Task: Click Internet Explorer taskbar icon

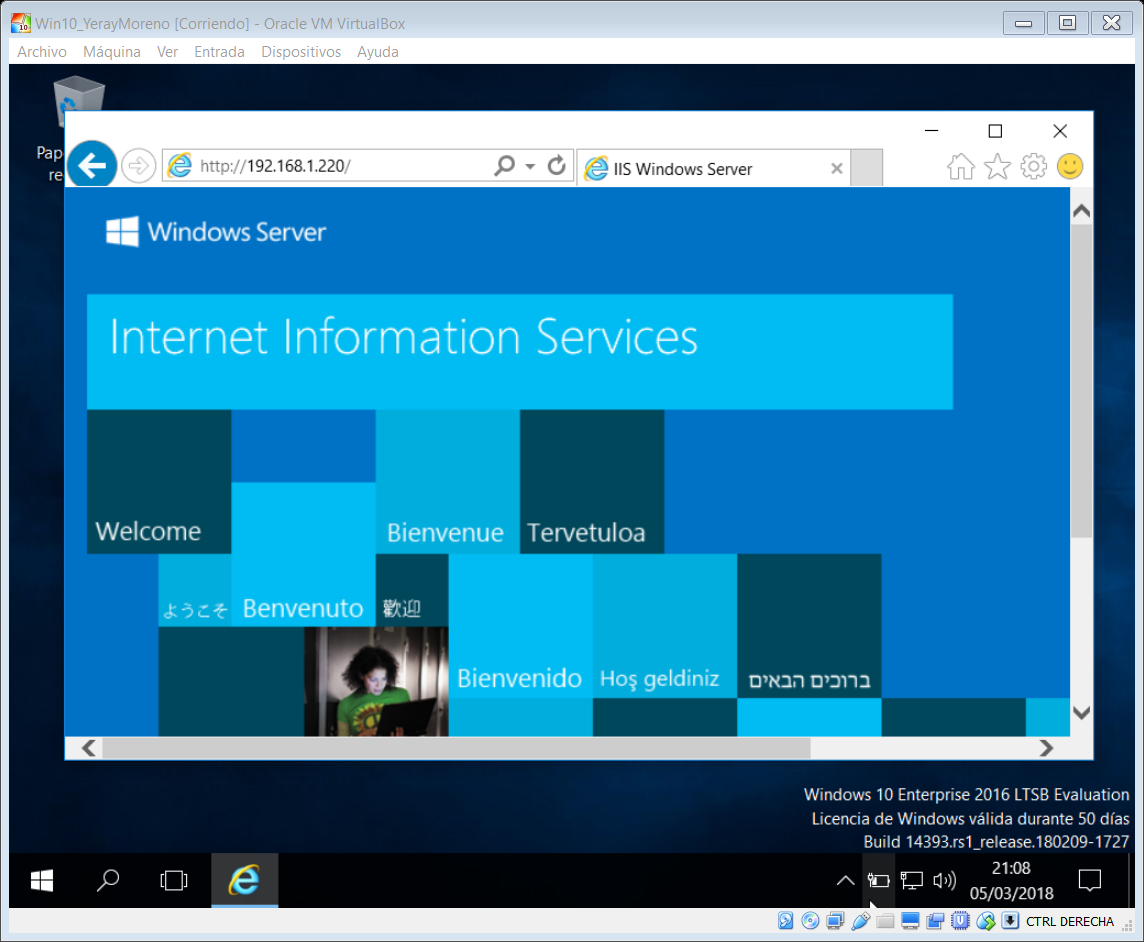Action: [244, 881]
